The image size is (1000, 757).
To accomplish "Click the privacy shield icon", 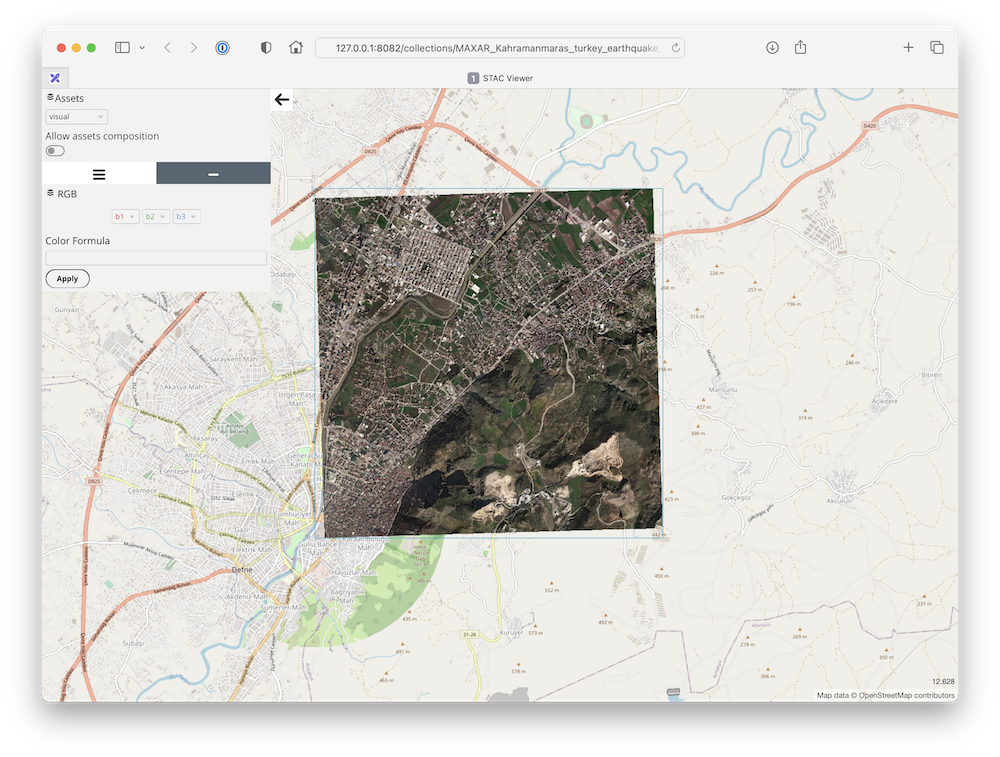I will pos(266,47).
